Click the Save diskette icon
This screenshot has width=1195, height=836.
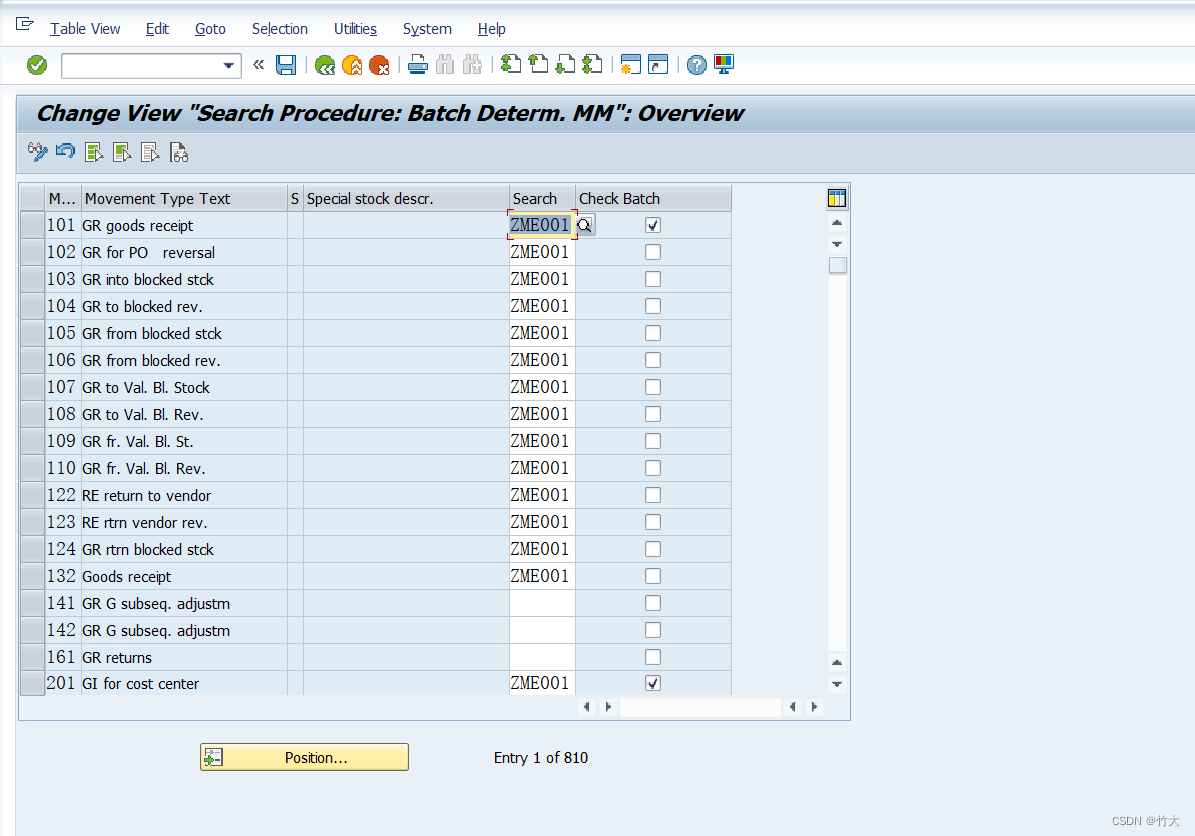point(286,66)
